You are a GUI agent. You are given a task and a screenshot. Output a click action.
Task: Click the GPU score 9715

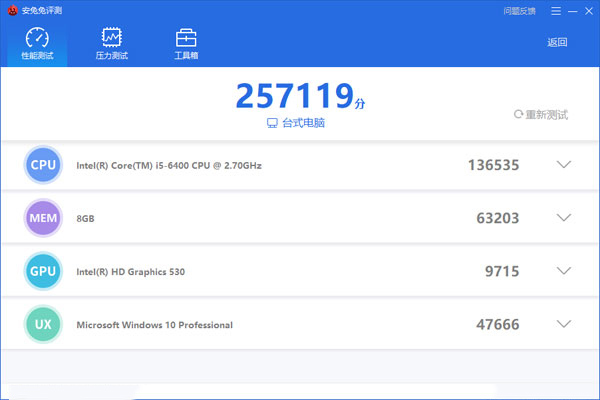click(x=502, y=271)
